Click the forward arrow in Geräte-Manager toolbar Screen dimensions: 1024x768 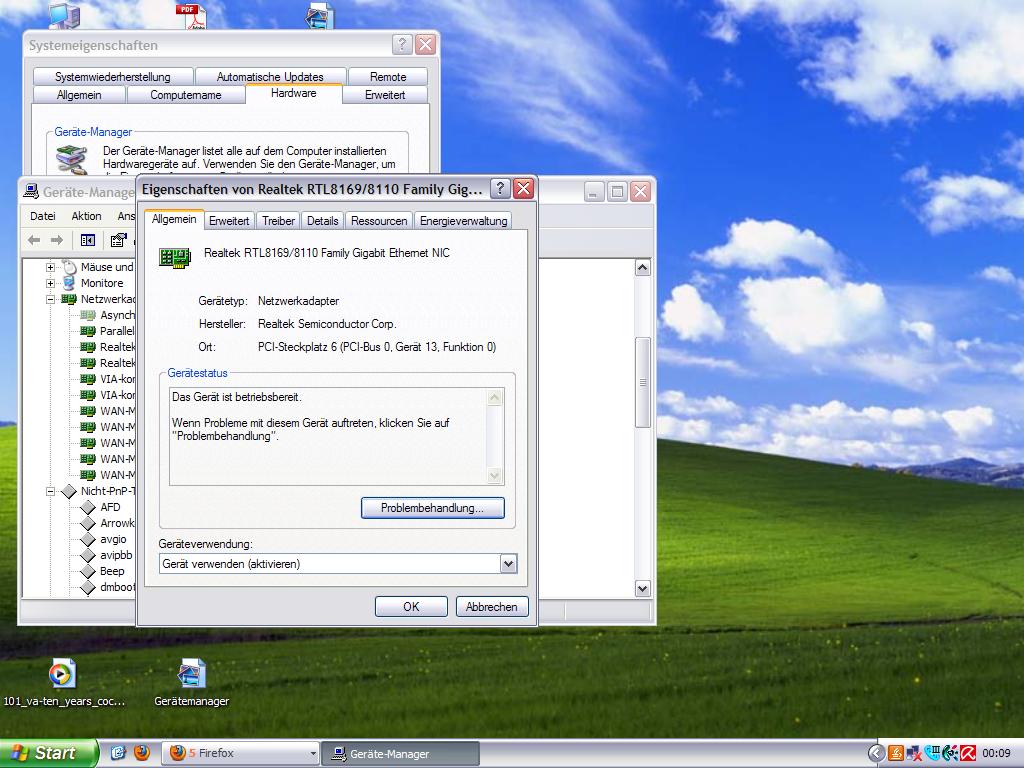(57, 240)
